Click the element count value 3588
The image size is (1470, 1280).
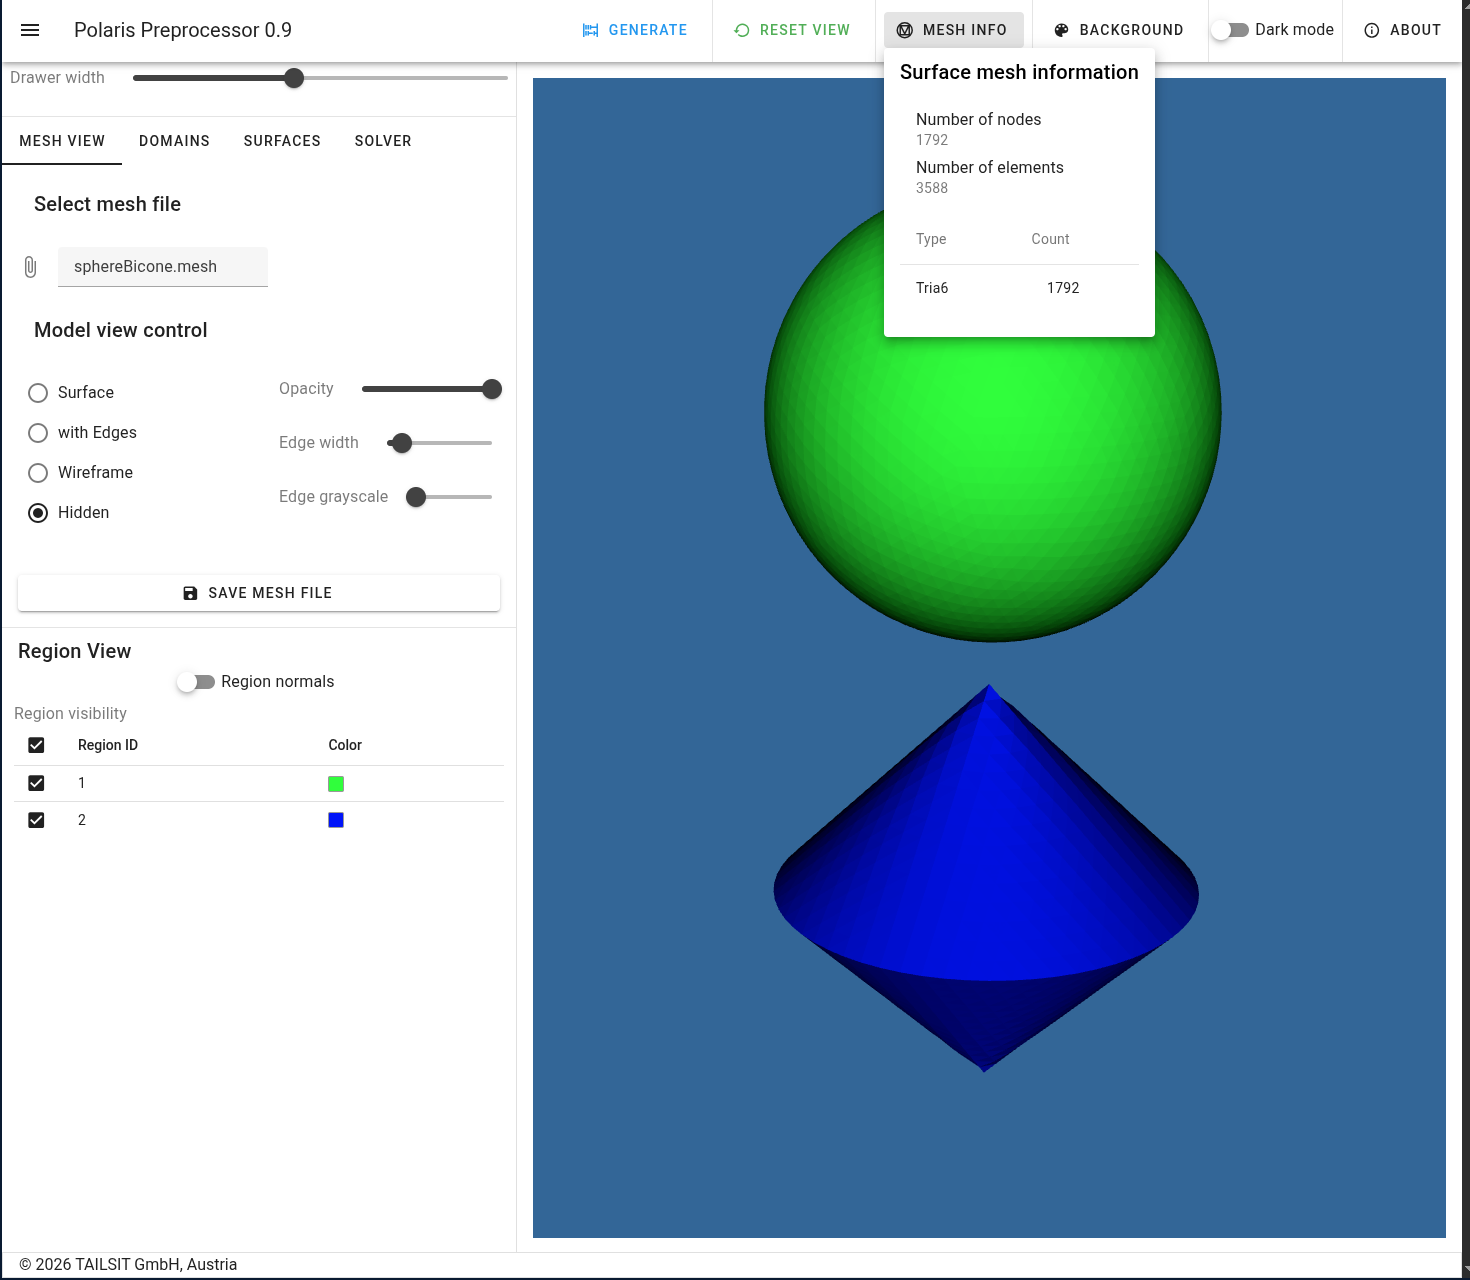pyautogui.click(x=932, y=188)
